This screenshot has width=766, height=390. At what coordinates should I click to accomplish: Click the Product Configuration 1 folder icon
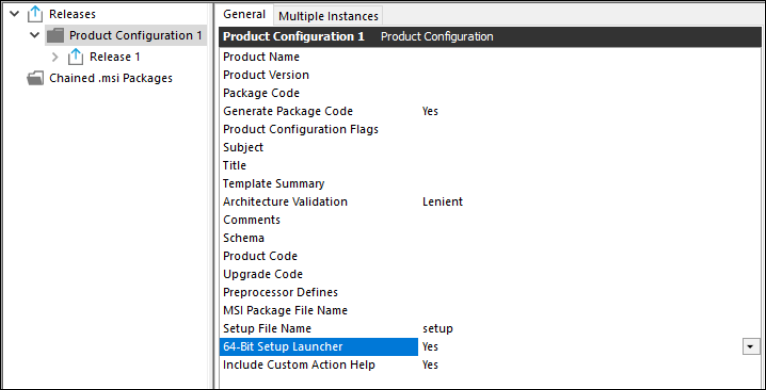[x=56, y=36]
